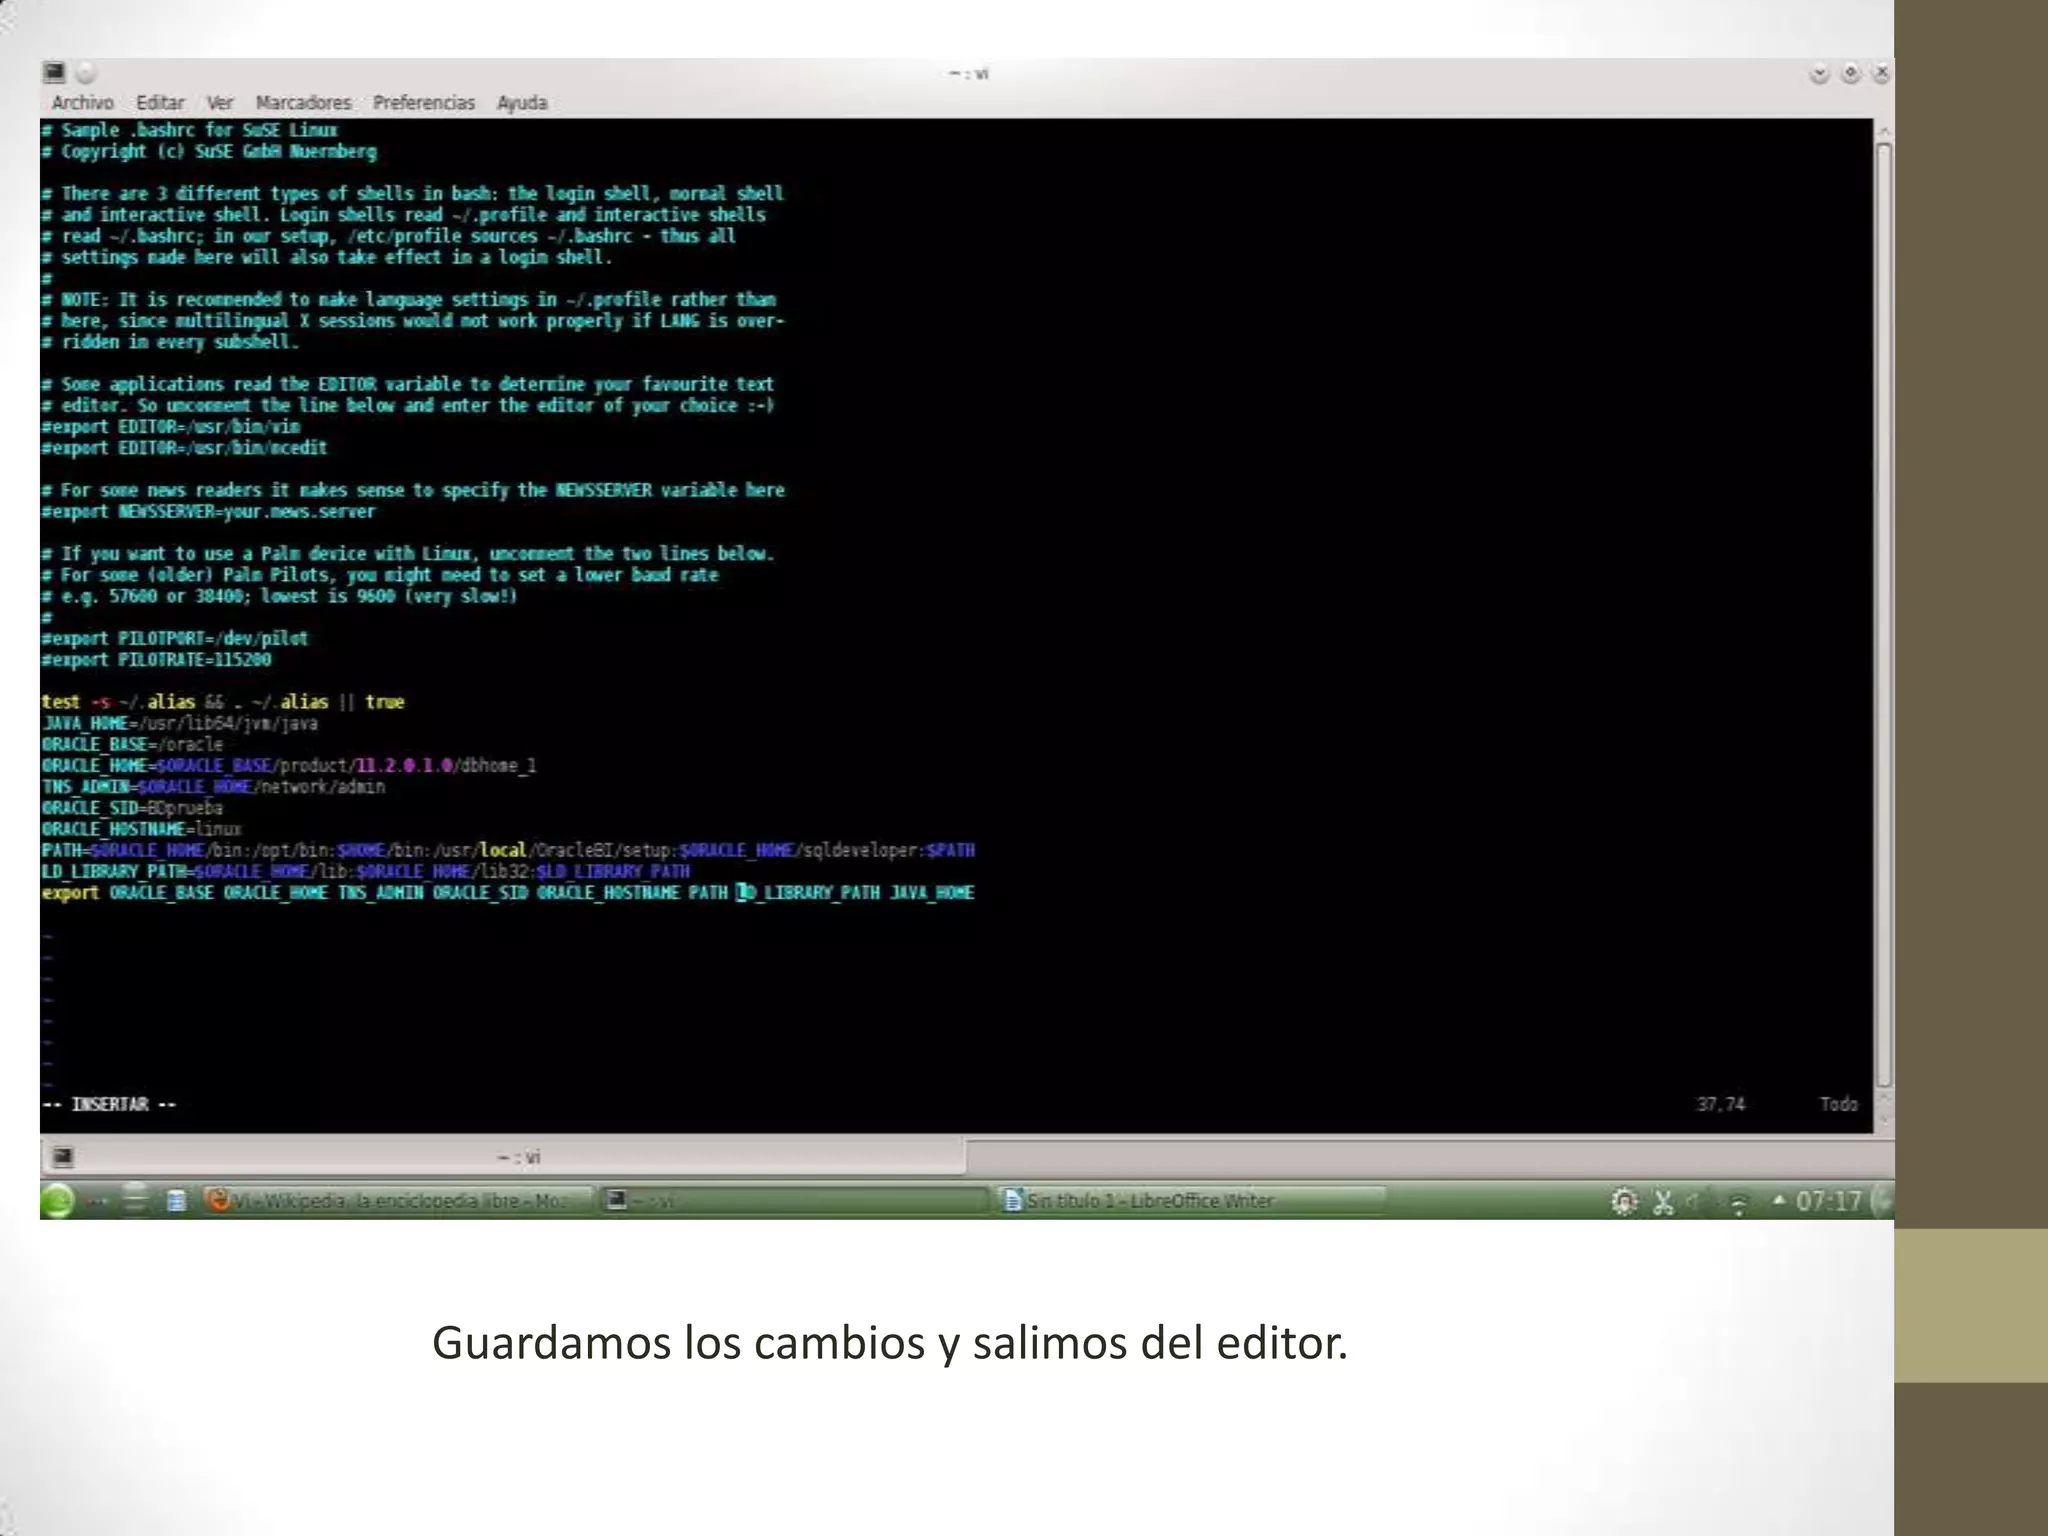2048x1536 pixels.
Task: Click the small document icon in the quick launch
Action: click(x=176, y=1200)
